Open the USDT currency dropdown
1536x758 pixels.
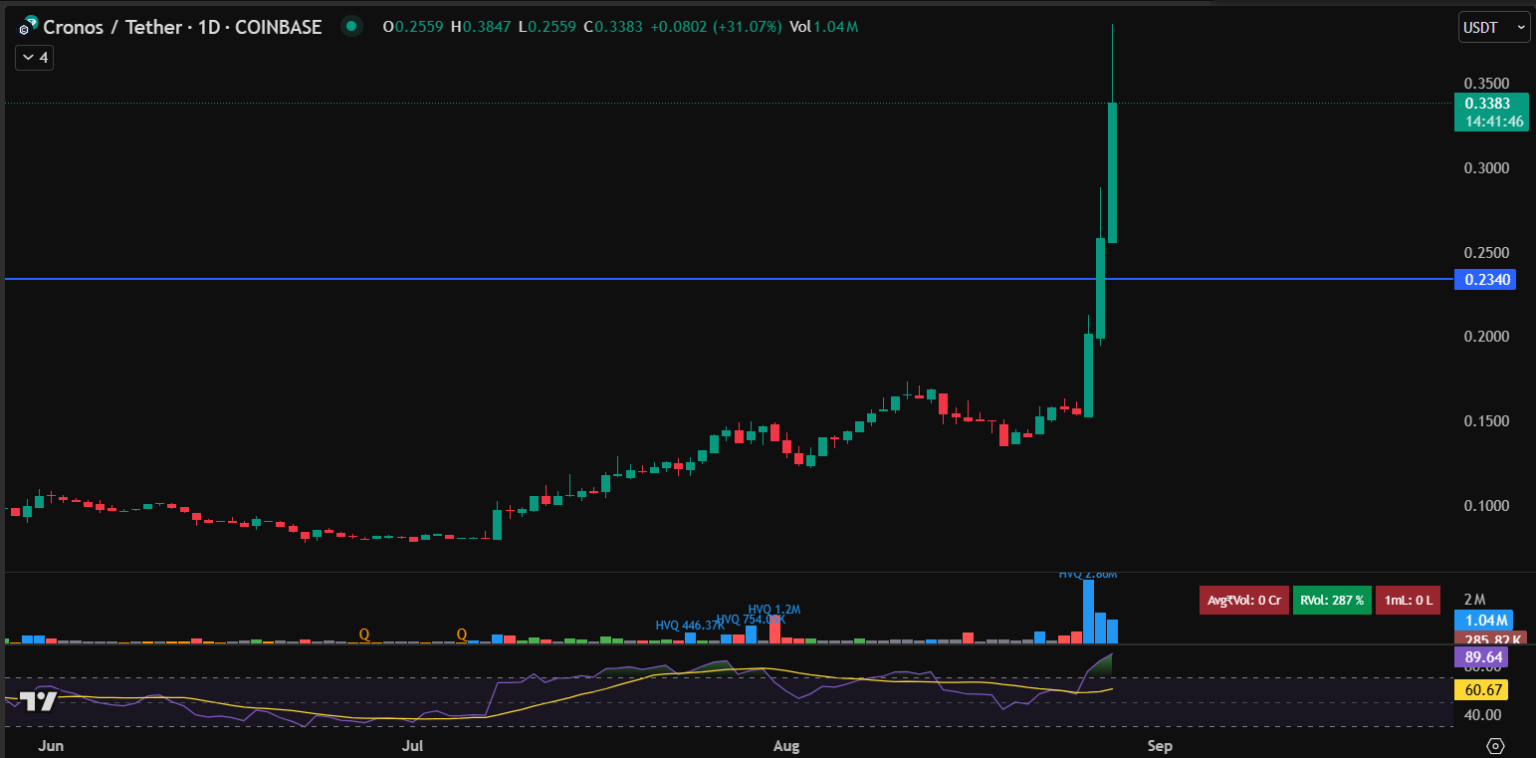point(1493,28)
